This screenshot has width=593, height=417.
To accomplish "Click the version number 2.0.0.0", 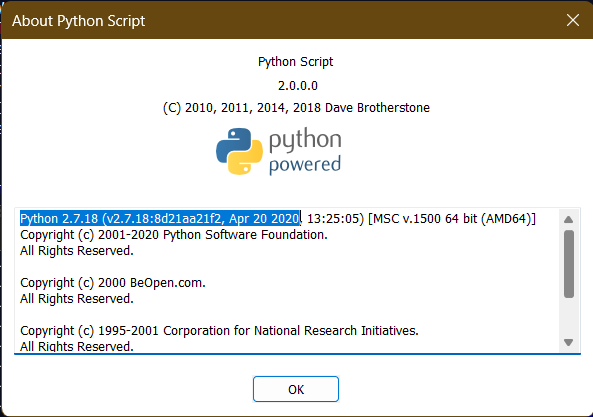I will pyautogui.click(x=298, y=86).
